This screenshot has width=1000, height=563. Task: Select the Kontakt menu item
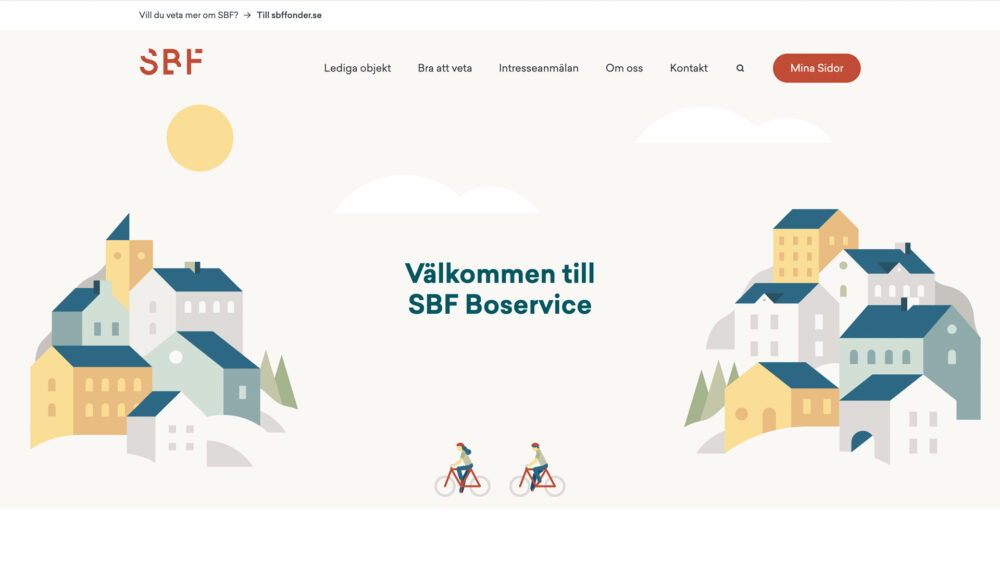[x=688, y=68]
